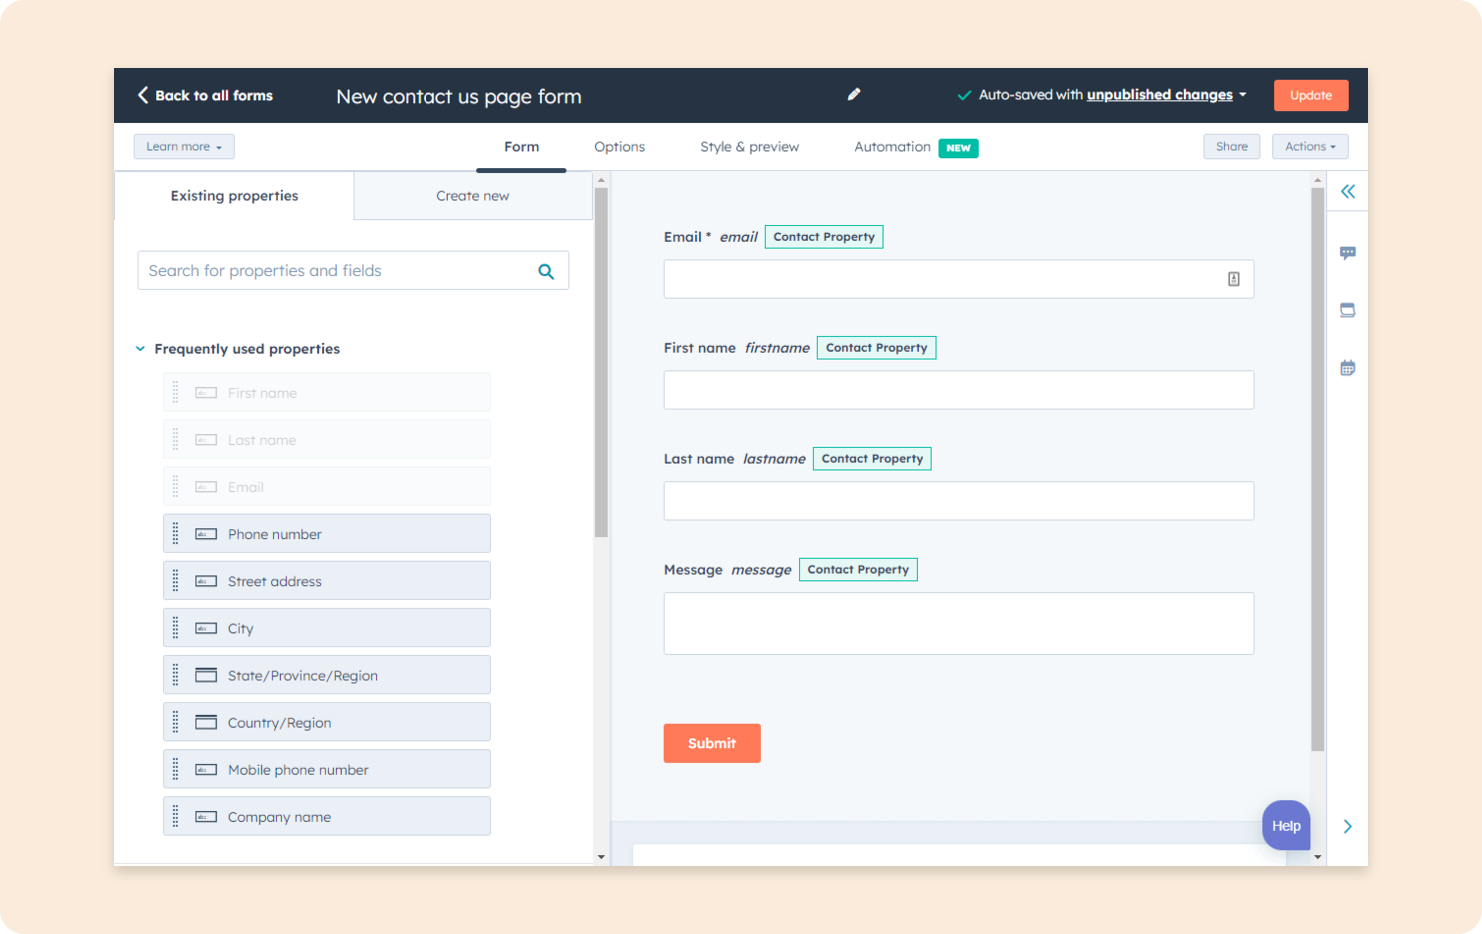Go back to all forms
The width and height of the screenshot is (1482, 934).
click(205, 95)
